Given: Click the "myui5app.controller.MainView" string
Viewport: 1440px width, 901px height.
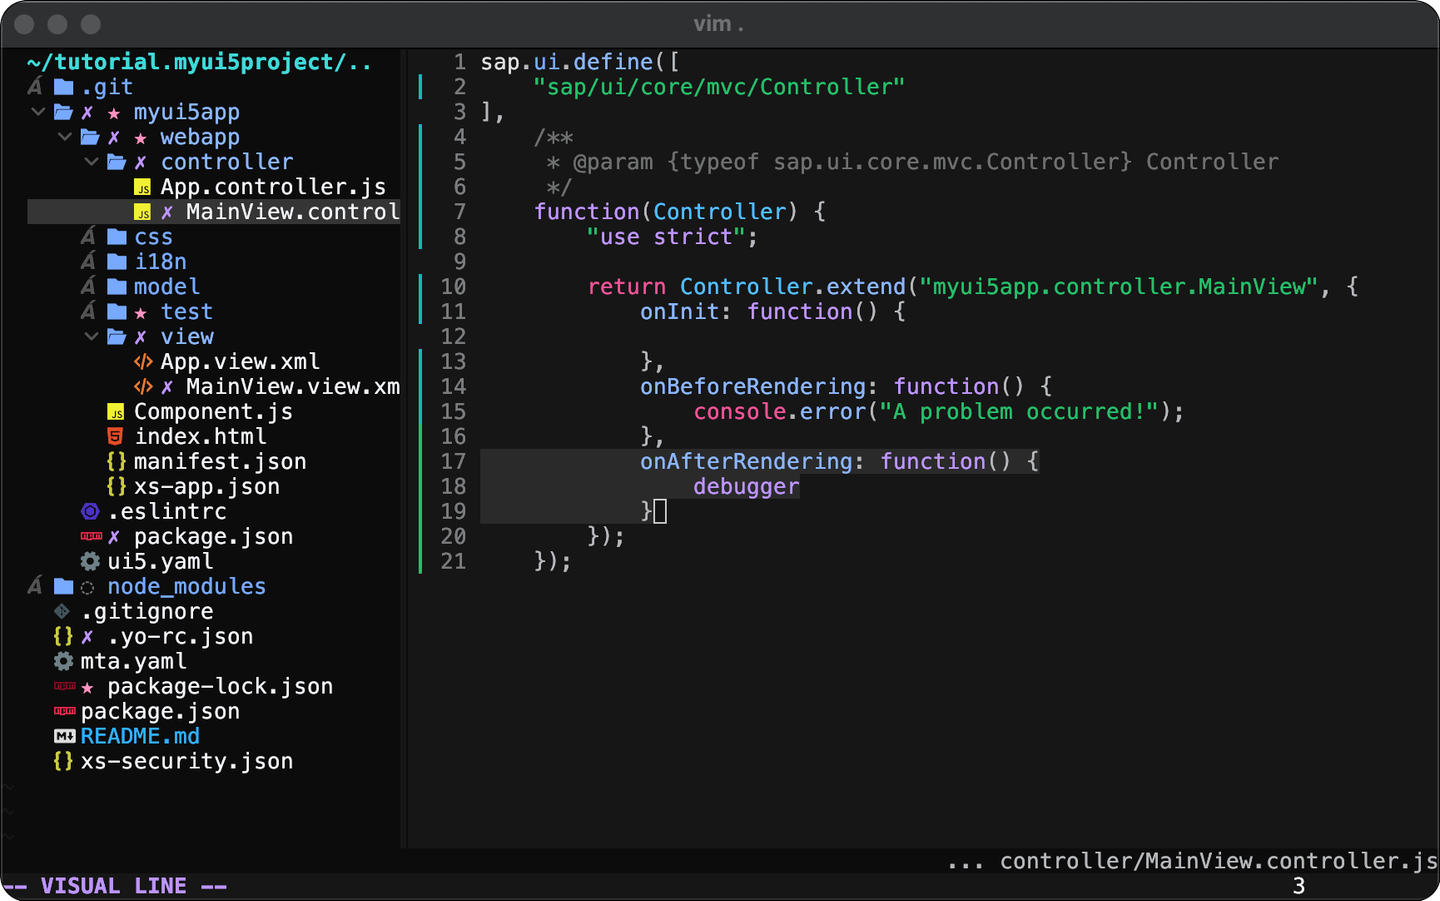Looking at the screenshot, I should click(1119, 287).
